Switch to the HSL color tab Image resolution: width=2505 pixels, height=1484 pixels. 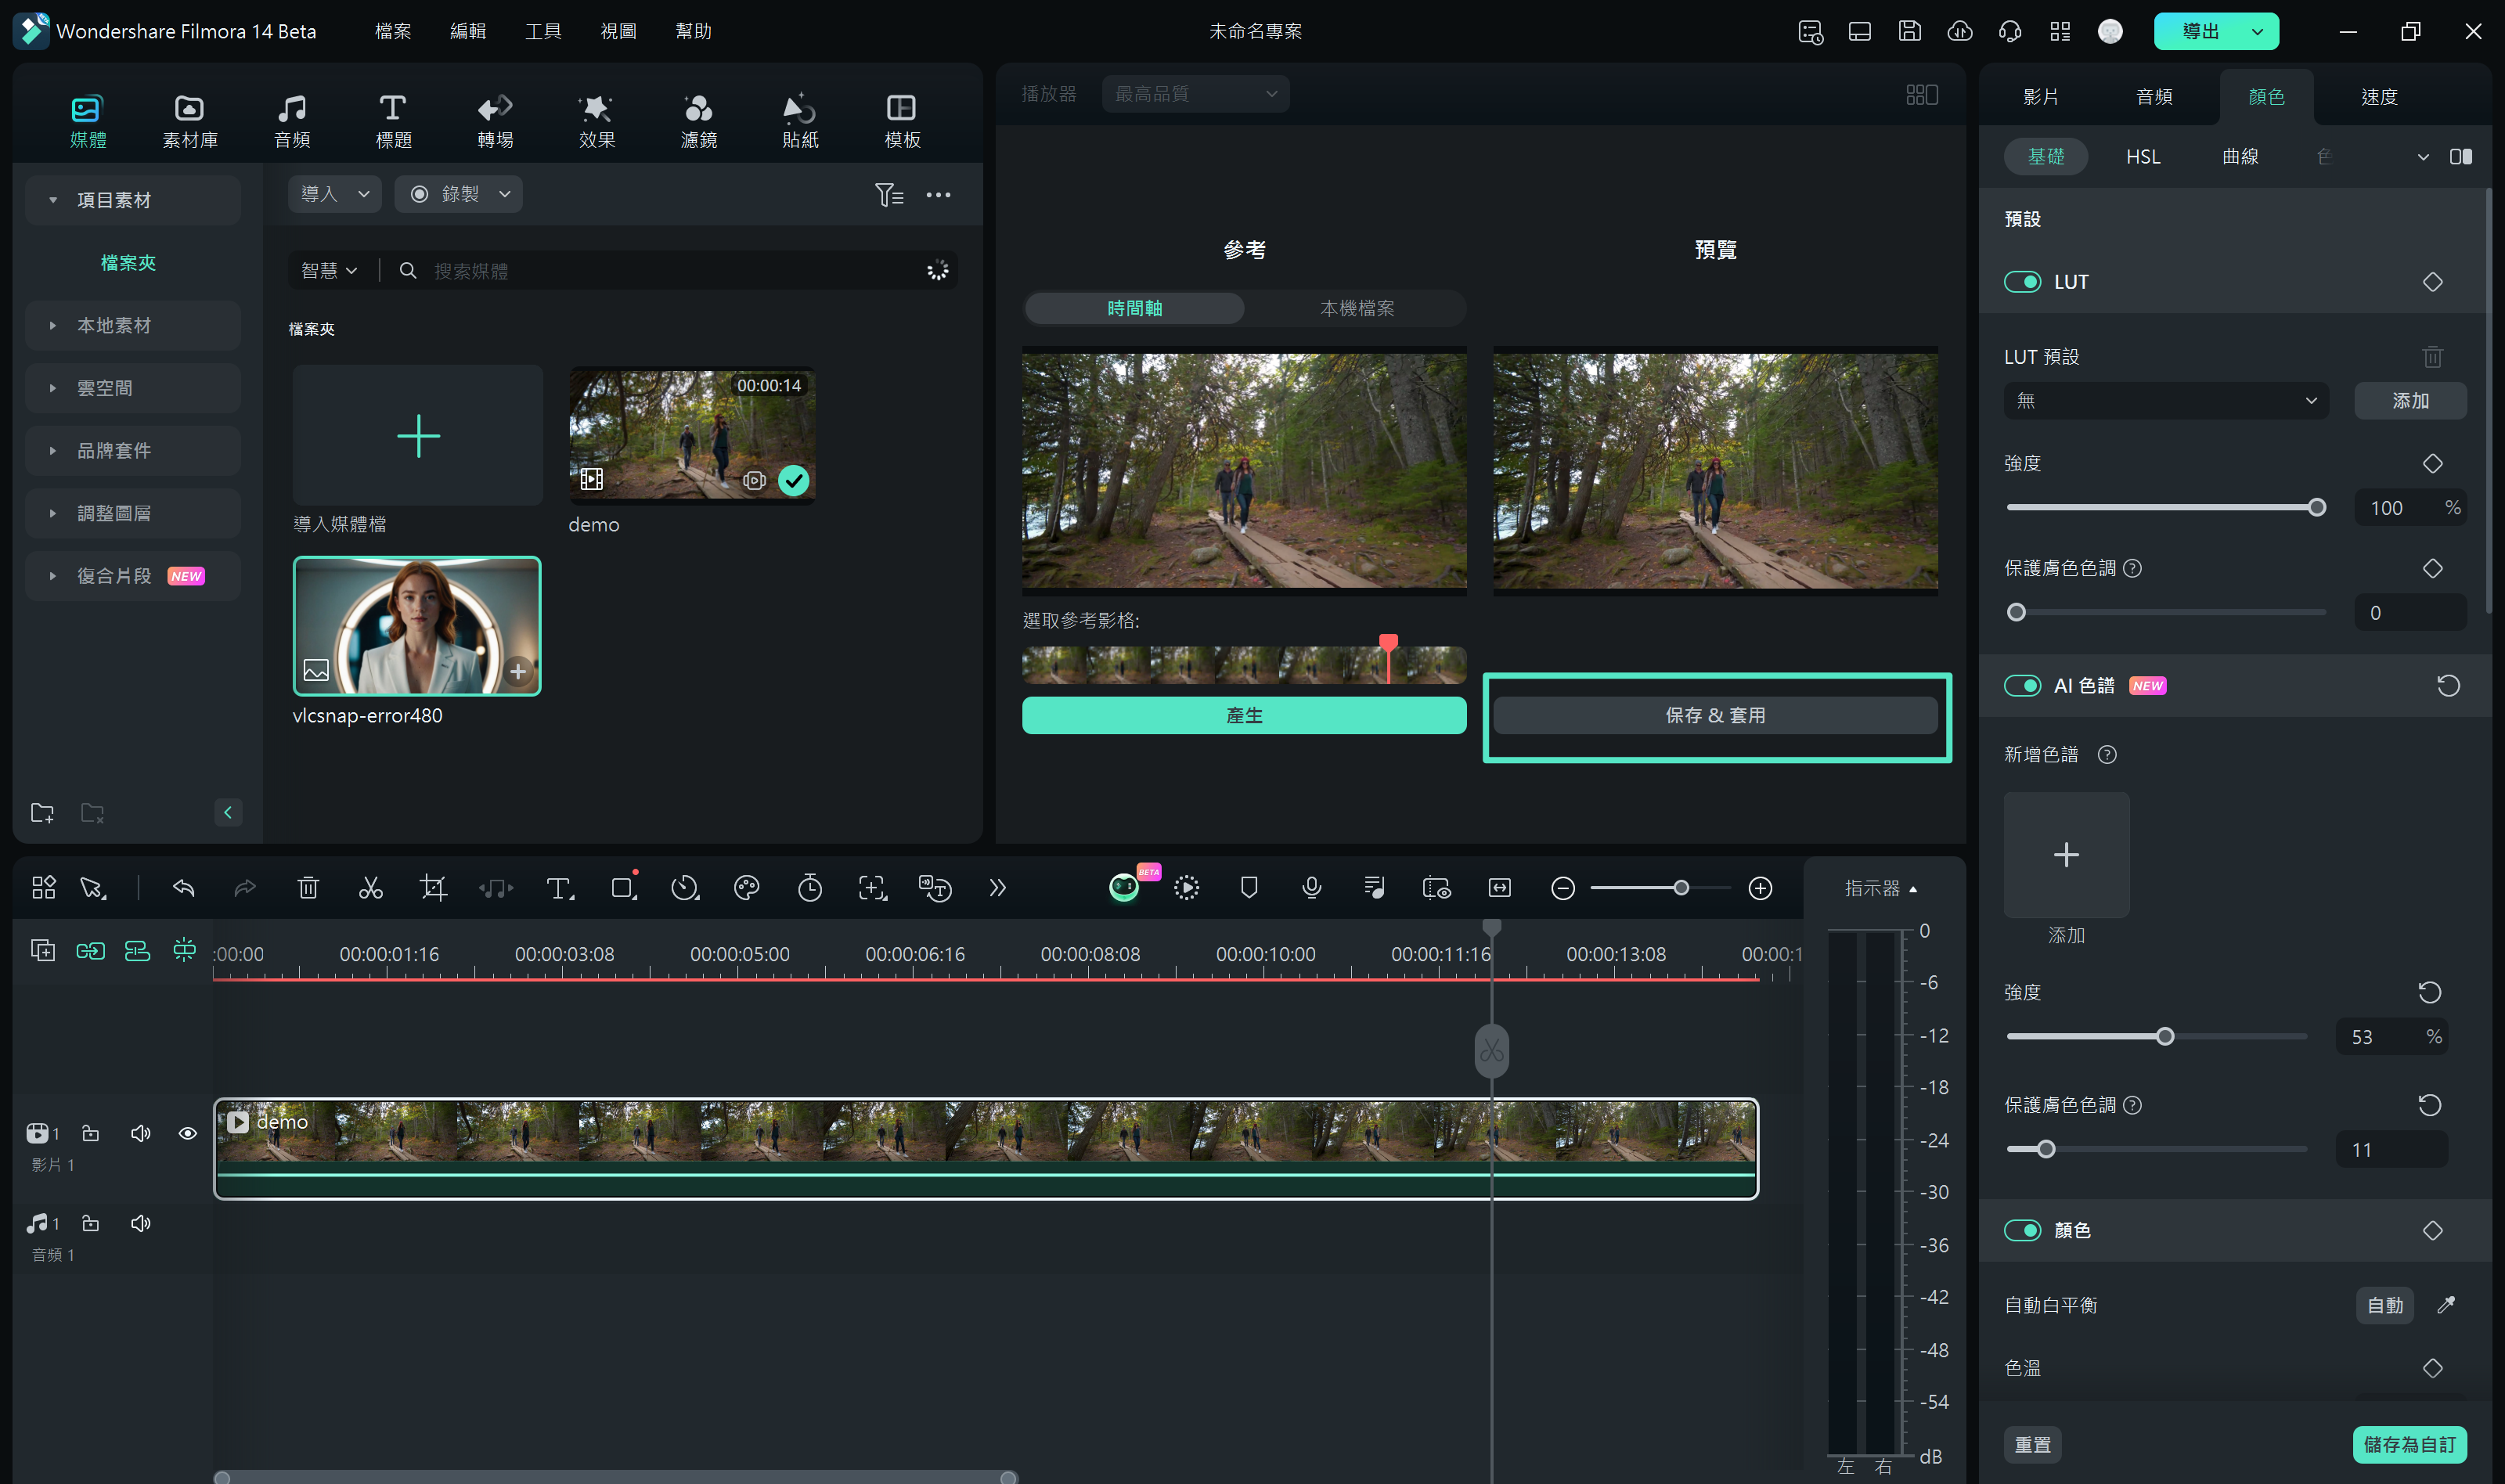pyautogui.click(x=2143, y=157)
